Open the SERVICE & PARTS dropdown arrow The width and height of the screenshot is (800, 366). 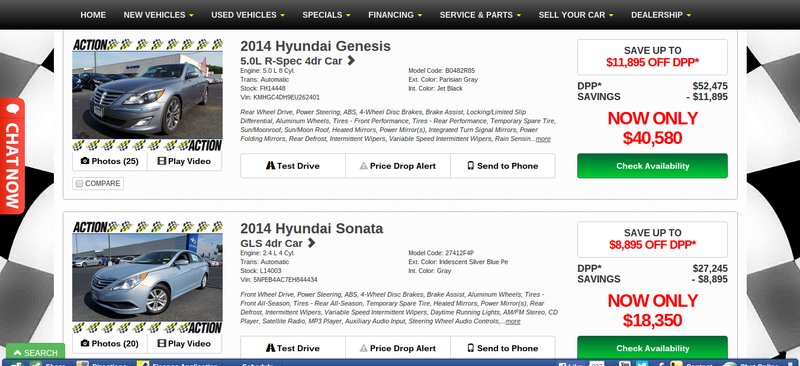coord(518,15)
